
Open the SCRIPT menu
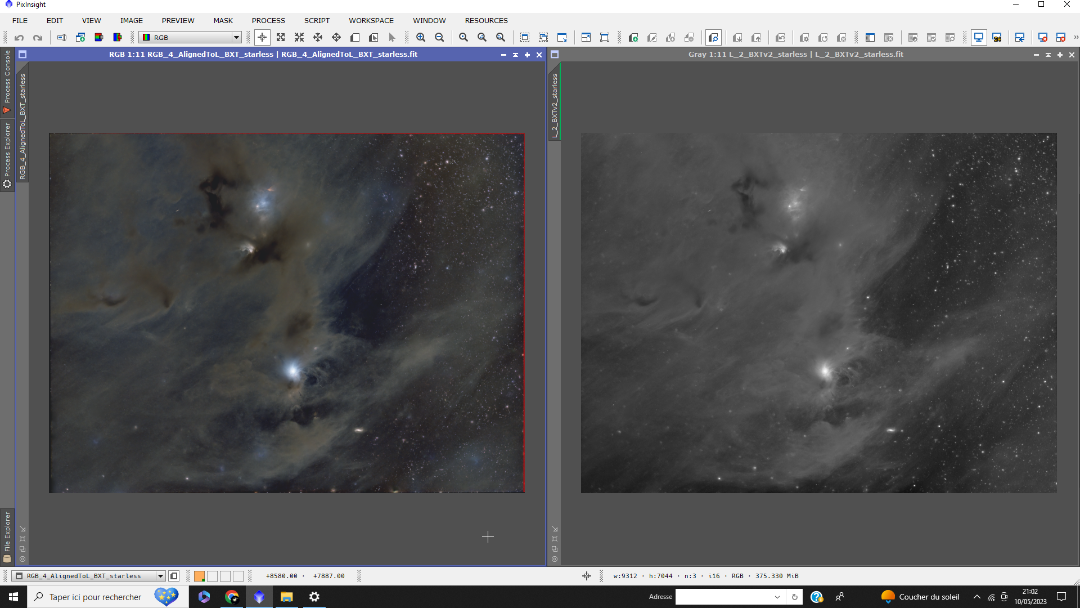(x=317, y=20)
